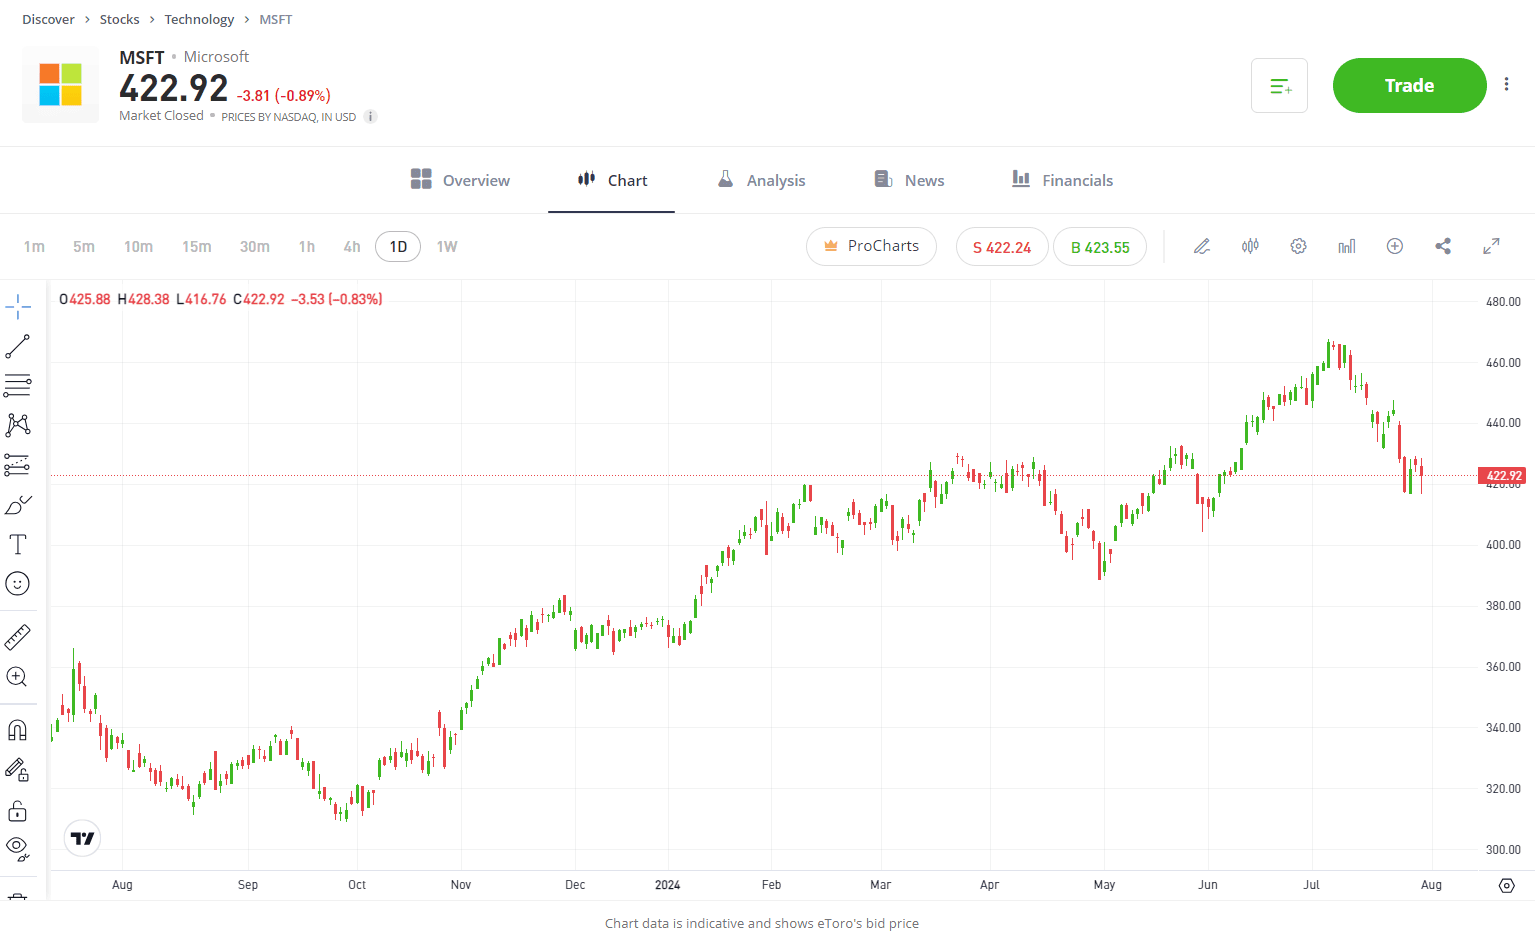This screenshot has height=940, width=1535.
Task: Select the Chart tab
Action: pyautogui.click(x=612, y=180)
